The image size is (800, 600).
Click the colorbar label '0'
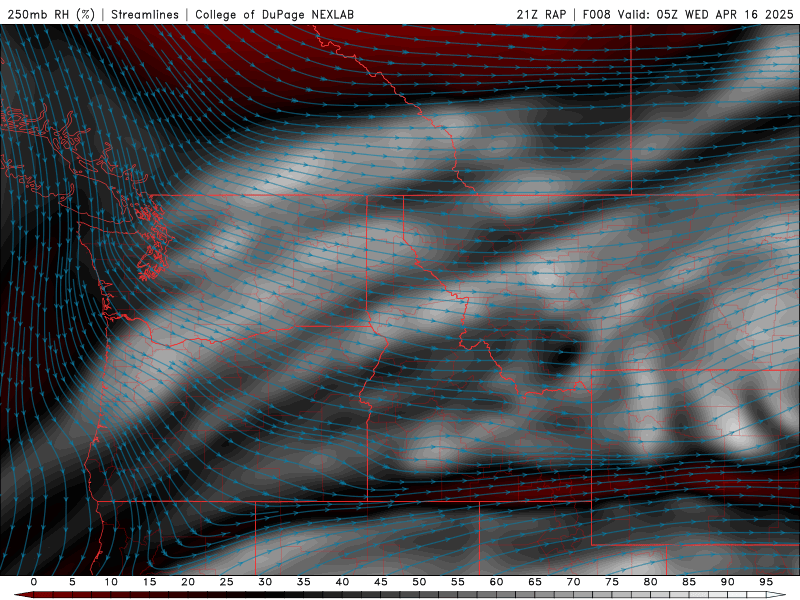(x=34, y=582)
